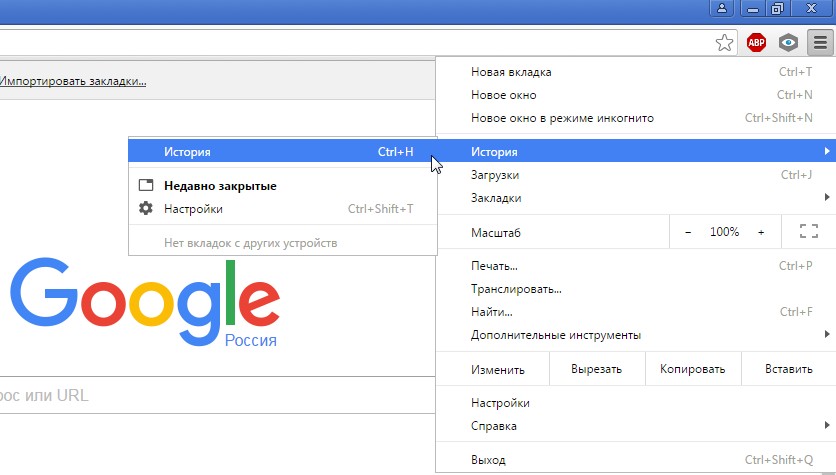
Task: Decrease zoom with the minus button
Action: point(688,232)
